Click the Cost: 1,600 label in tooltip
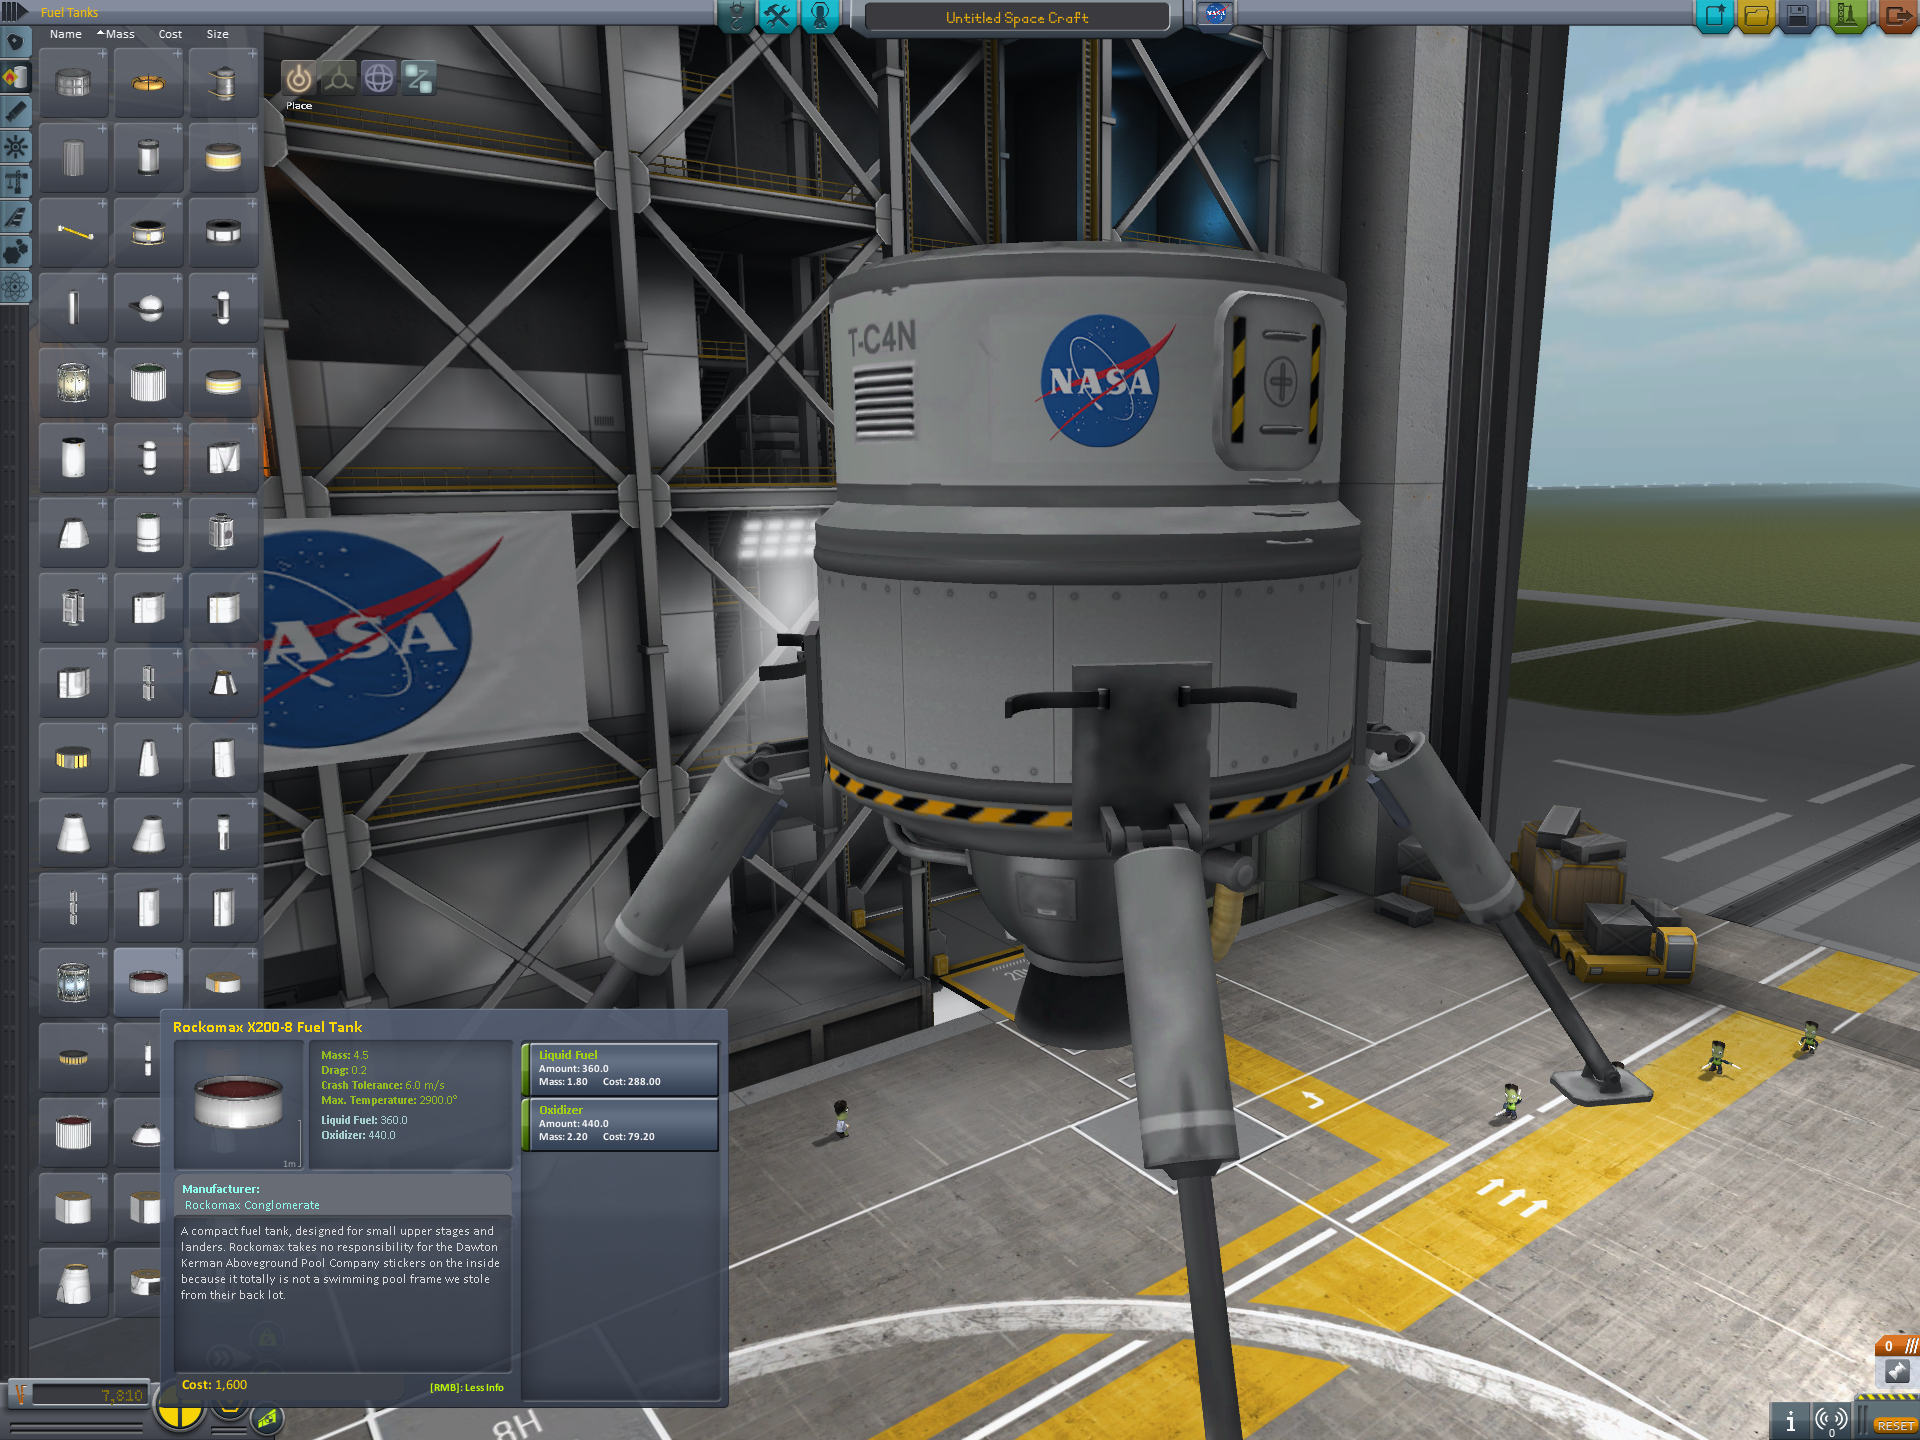Image resolution: width=1920 pixels, height=1440 pixels. [x=214, y=1385]
